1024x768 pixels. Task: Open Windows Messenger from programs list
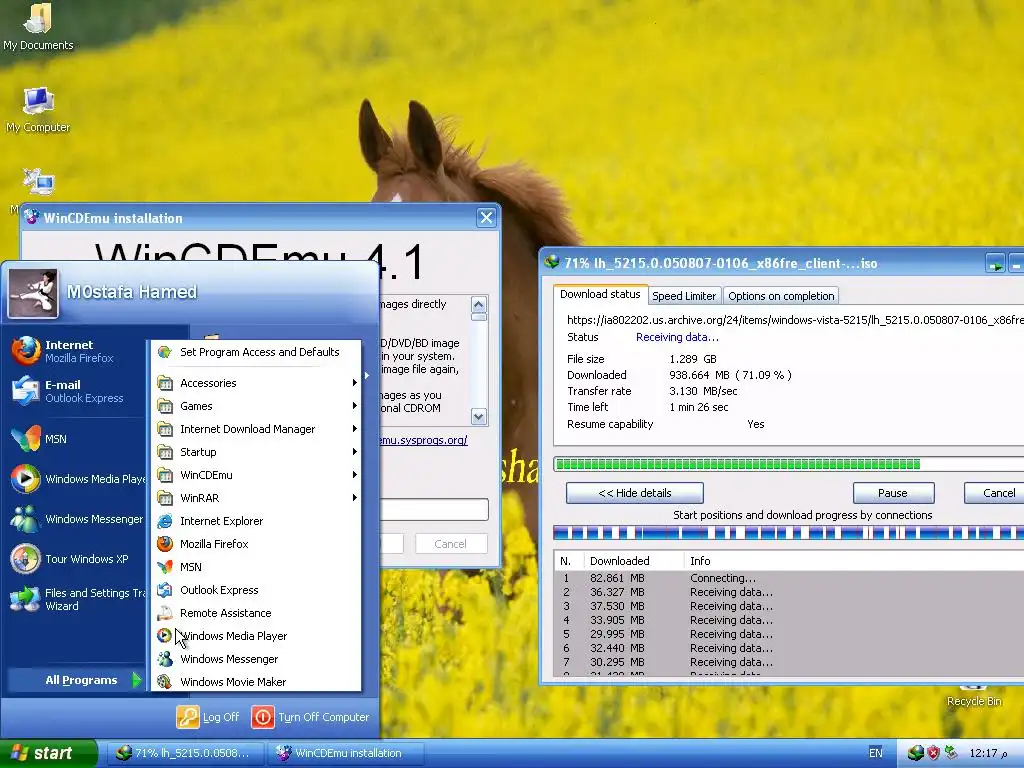point(256,659)
